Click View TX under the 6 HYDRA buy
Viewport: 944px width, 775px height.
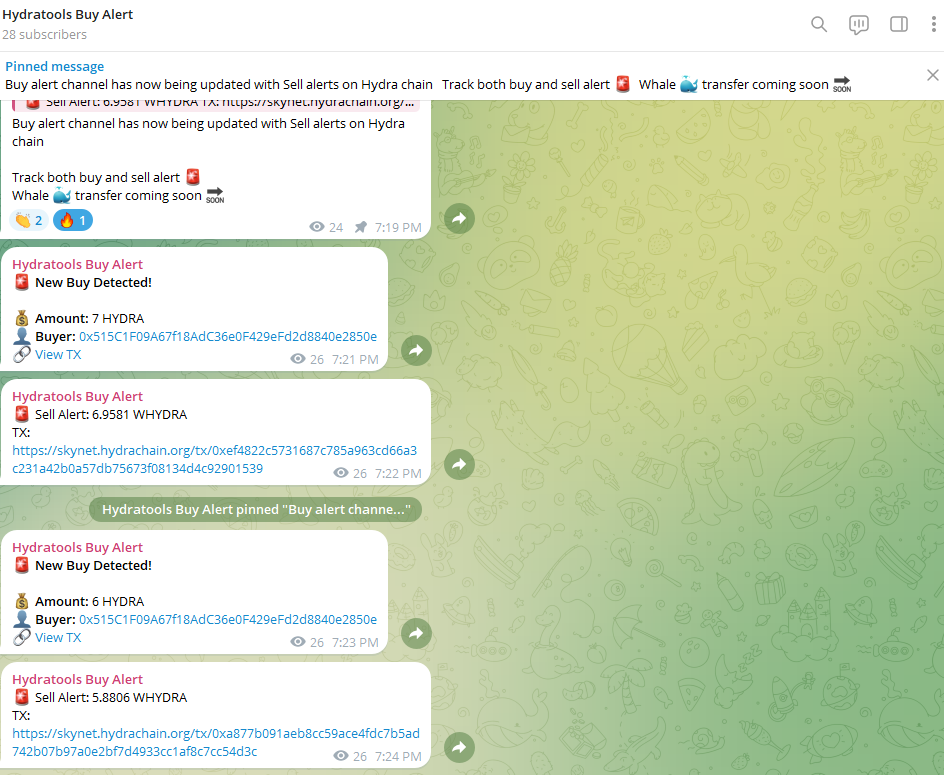(57, 637)
